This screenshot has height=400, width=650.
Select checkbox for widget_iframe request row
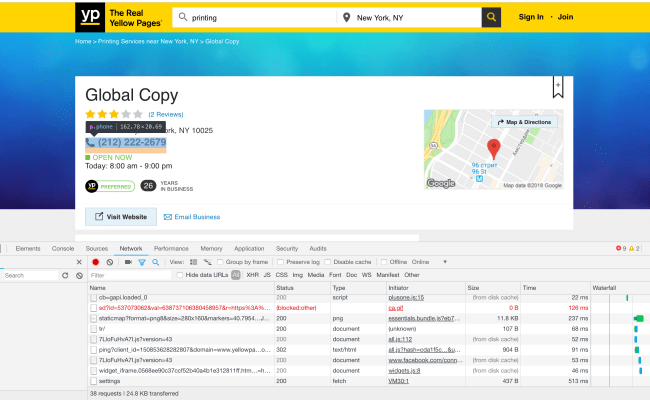94,371
